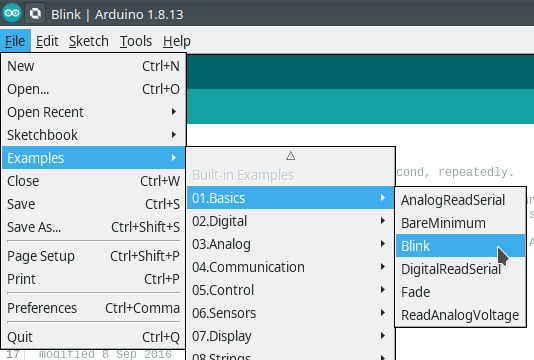The height and width of the screenshot is (360, 534).
Task: Open the Fade example sketch
Action: (460, 292)
